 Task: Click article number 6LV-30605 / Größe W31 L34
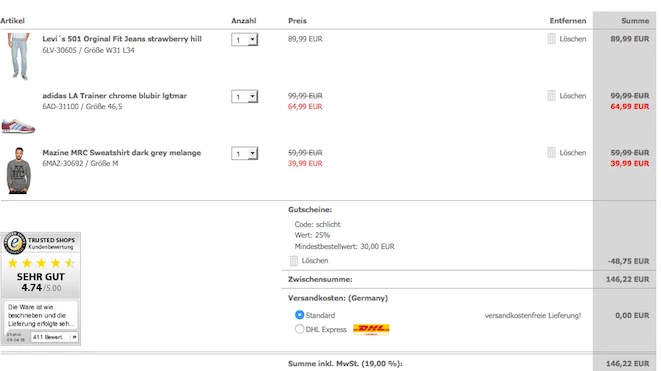click(x=88, y=50)
